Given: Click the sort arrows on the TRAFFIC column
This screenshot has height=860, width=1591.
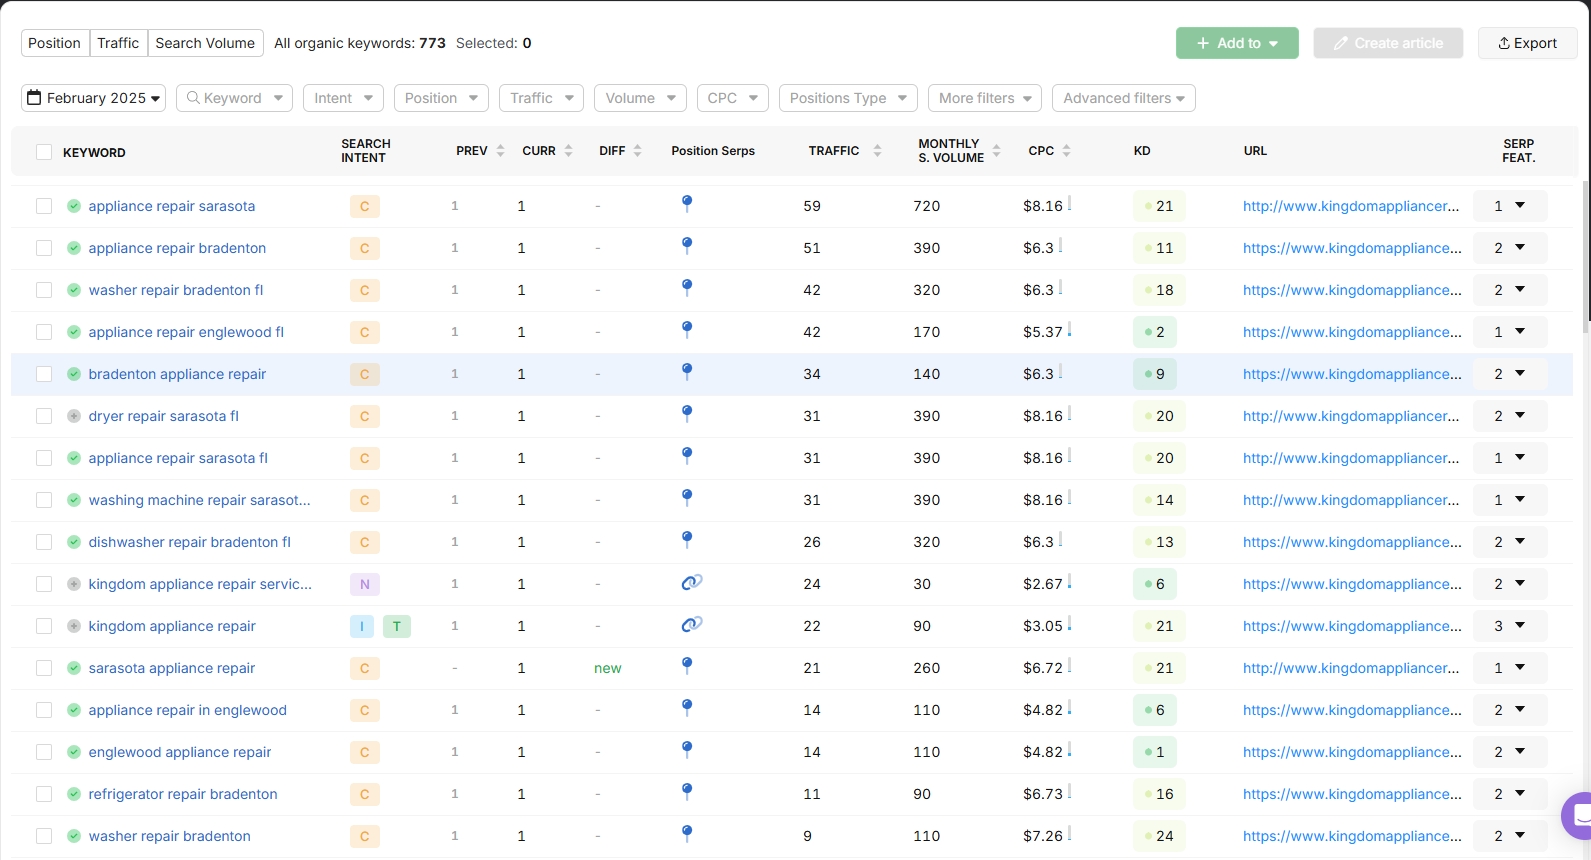Looking at the screenshot, I should coord(877,151).
